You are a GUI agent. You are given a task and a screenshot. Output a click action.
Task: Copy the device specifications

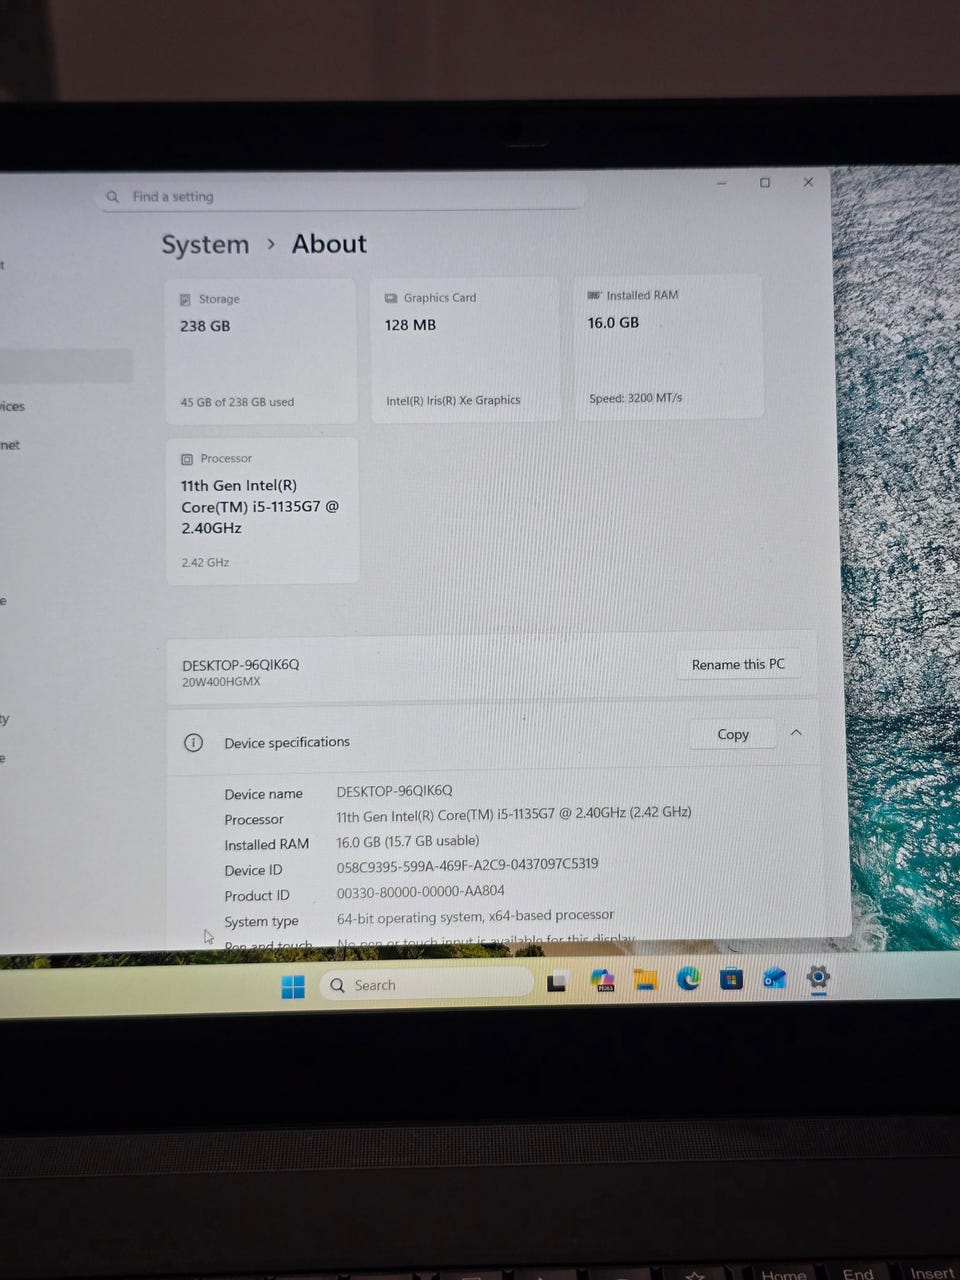733,734
